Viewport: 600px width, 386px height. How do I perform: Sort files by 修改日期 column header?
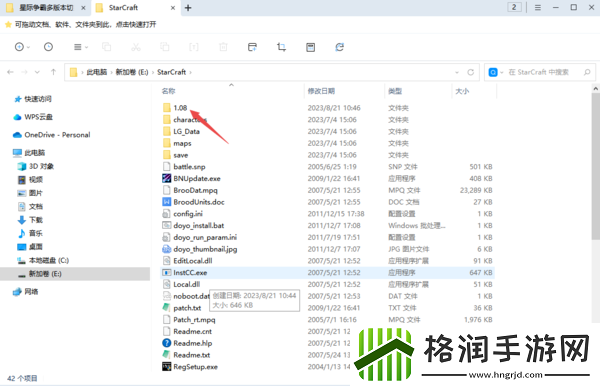pos(321,91)
